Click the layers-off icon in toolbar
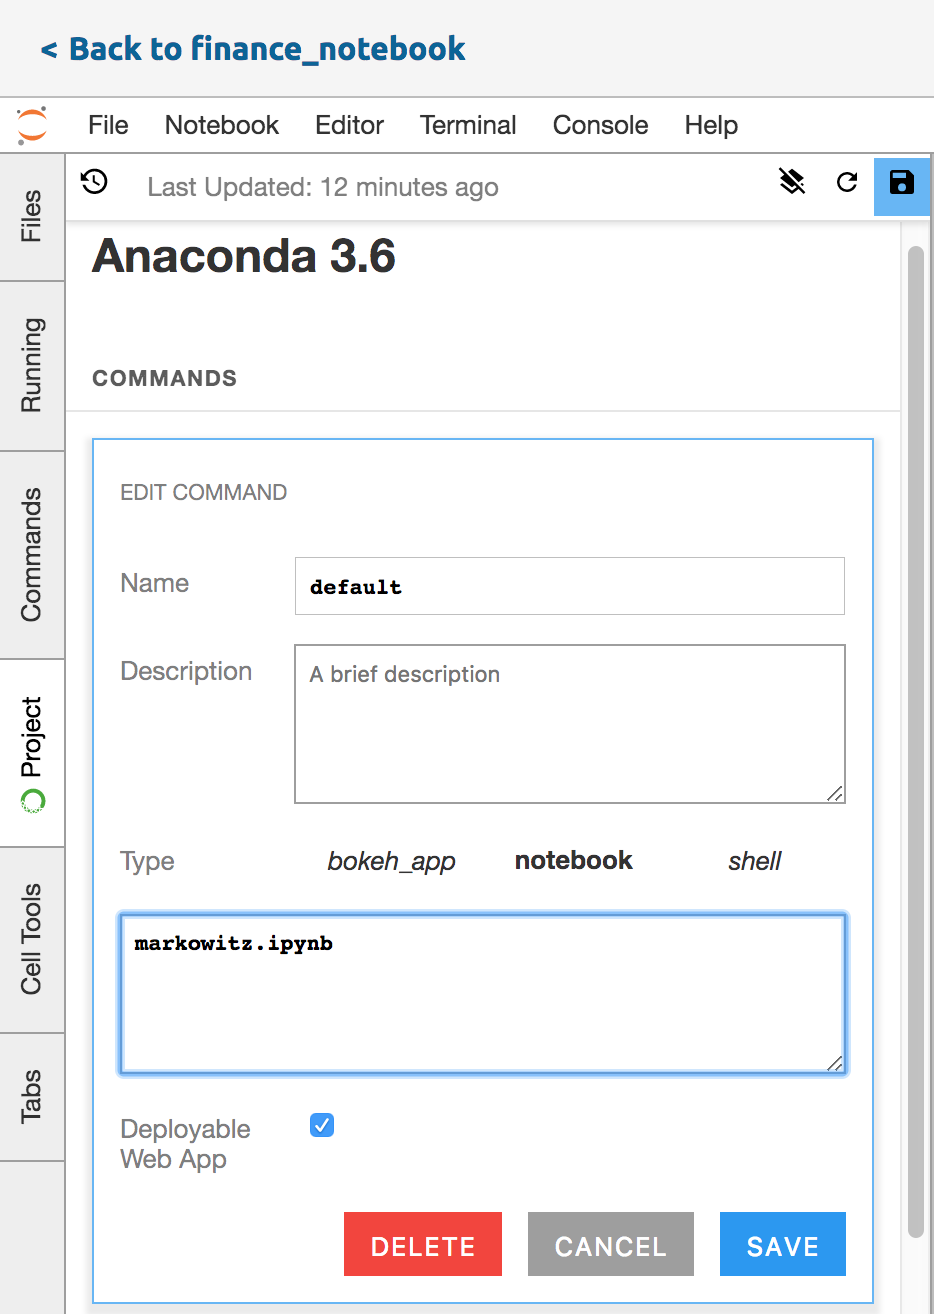The height and width of the screenshot is (1314, 934). coord(792,182)
